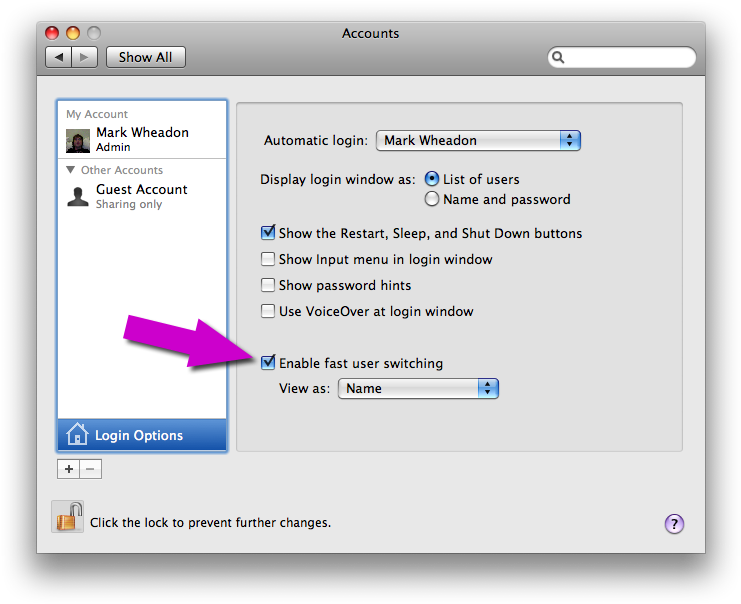The height and width of the screenshot is (604, 741).
Task: Add a new account with the plus button
Action: pos(69,469)
